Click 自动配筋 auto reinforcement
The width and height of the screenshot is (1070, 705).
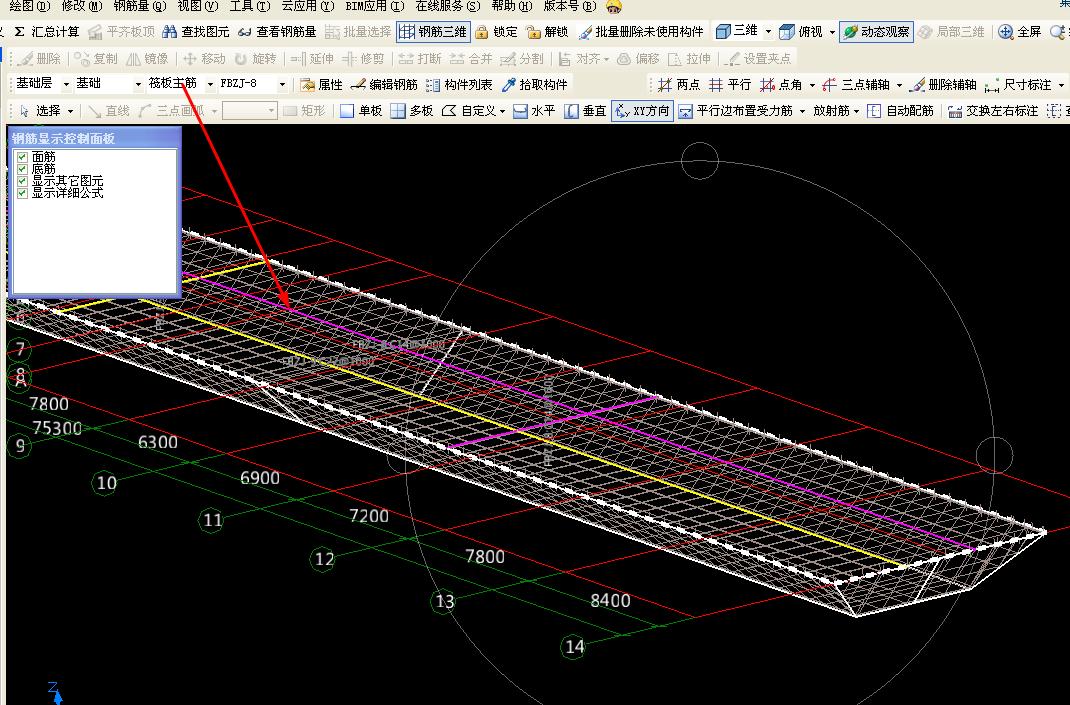[x=900, y=111]
